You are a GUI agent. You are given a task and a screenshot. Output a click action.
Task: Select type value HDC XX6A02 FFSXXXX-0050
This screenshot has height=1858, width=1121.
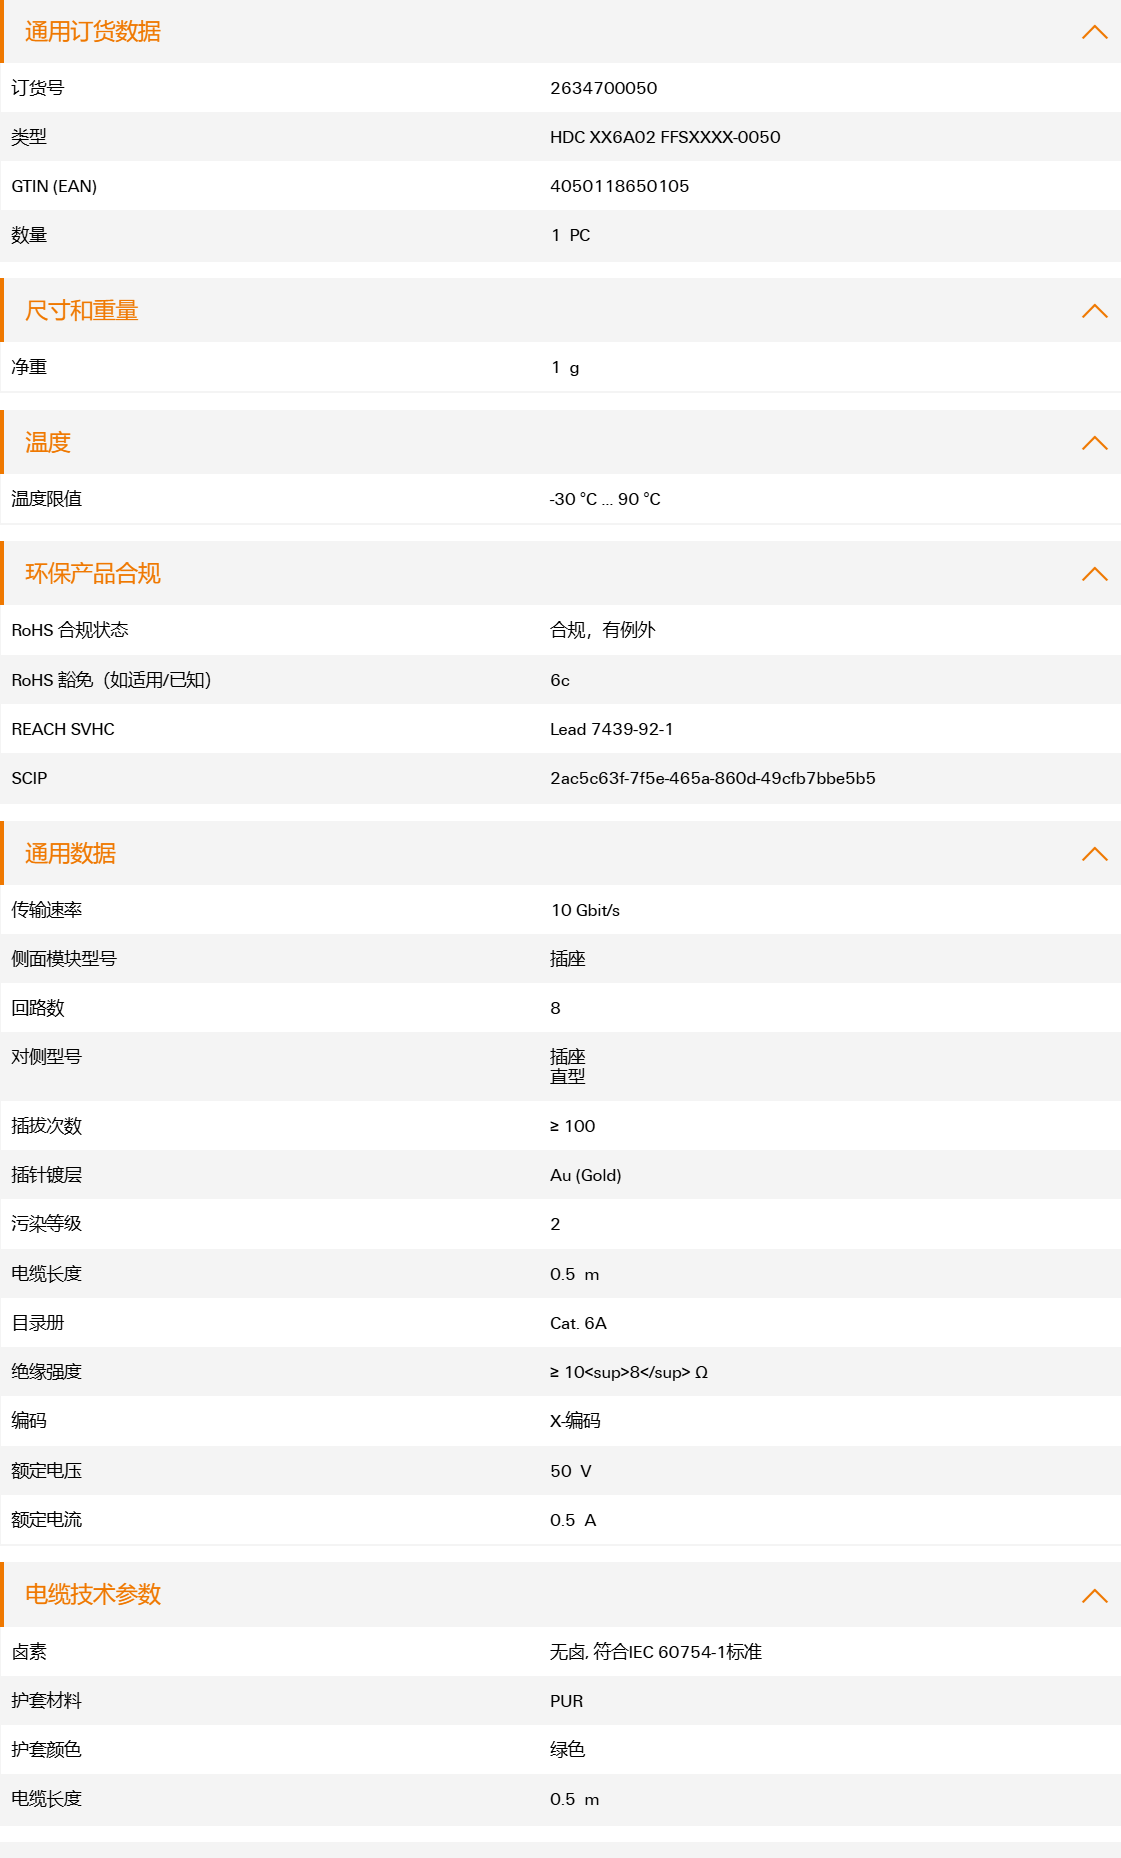coord(665,137)
